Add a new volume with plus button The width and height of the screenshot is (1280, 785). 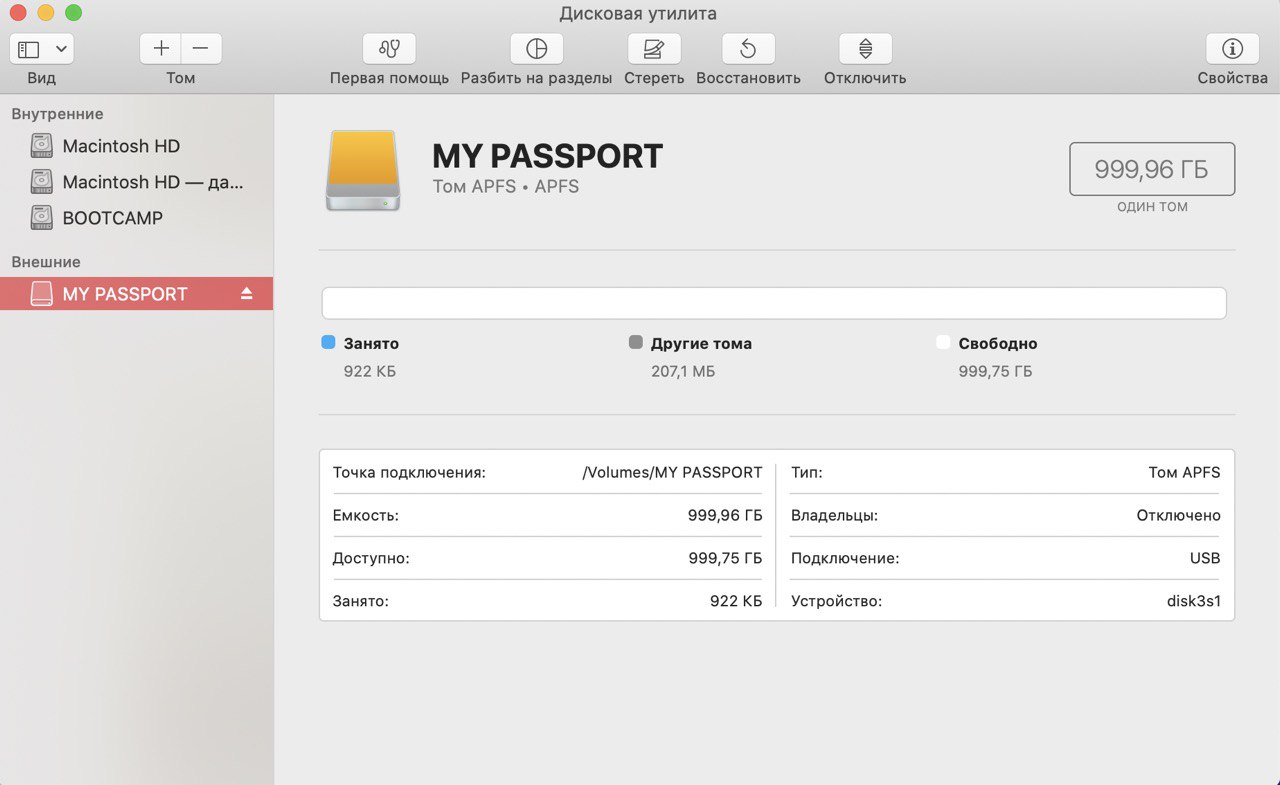point(160,48)
